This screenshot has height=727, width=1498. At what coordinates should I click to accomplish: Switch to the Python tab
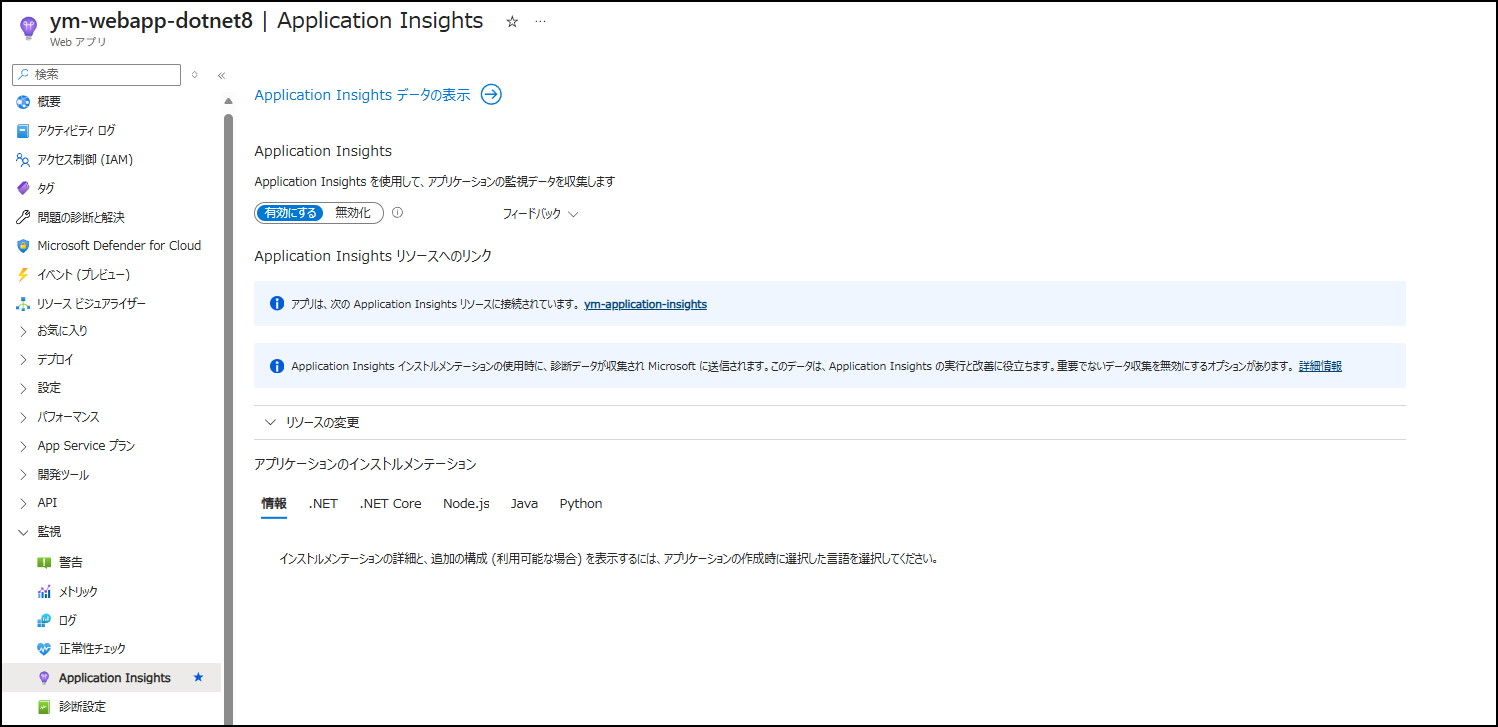pyautogui.click(x=581, y=504)
